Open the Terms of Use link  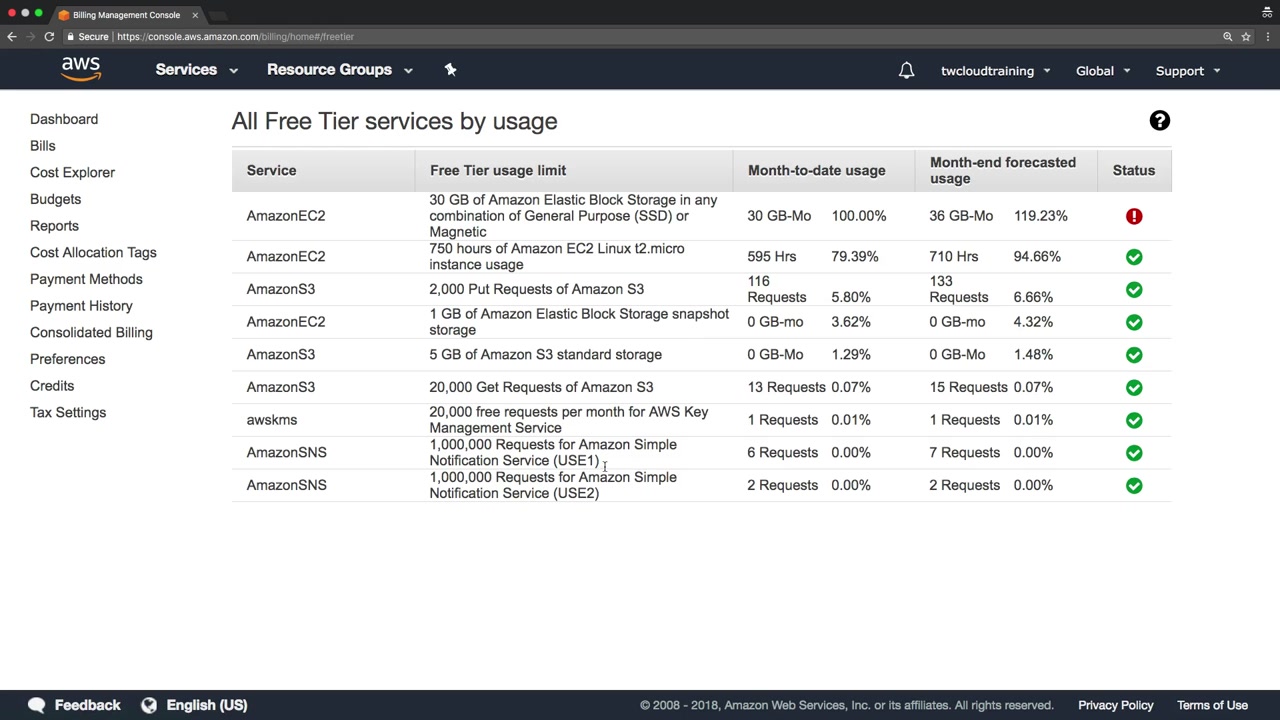[1212, 705]
